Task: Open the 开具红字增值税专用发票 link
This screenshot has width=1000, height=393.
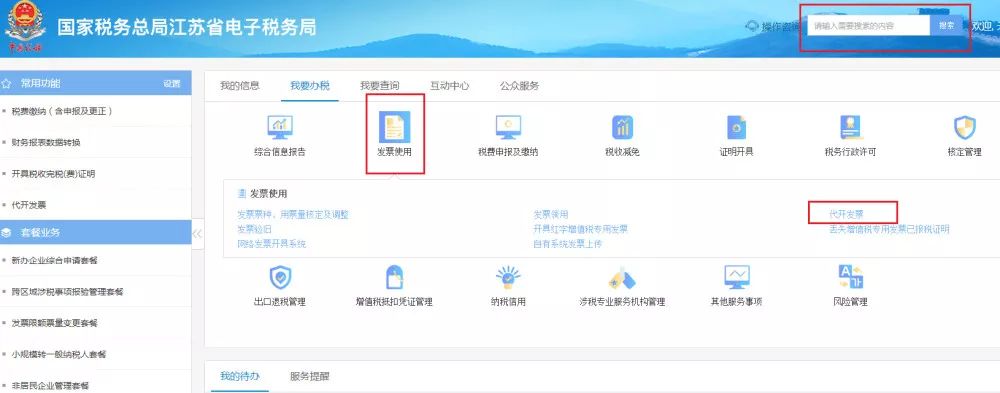Action: pyautogui.click(x=580, y=229)
